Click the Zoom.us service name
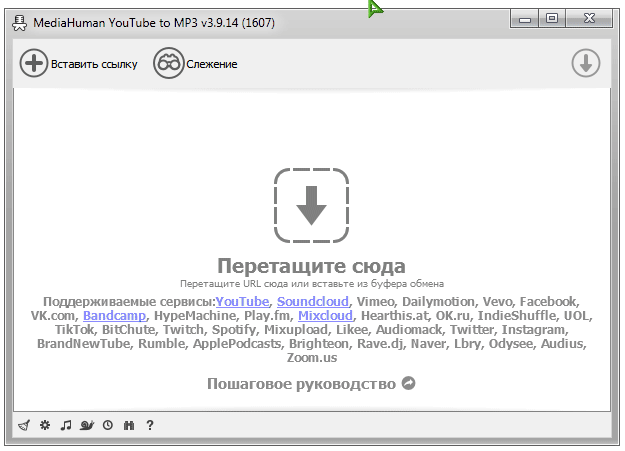 click(x=312, y=357)
